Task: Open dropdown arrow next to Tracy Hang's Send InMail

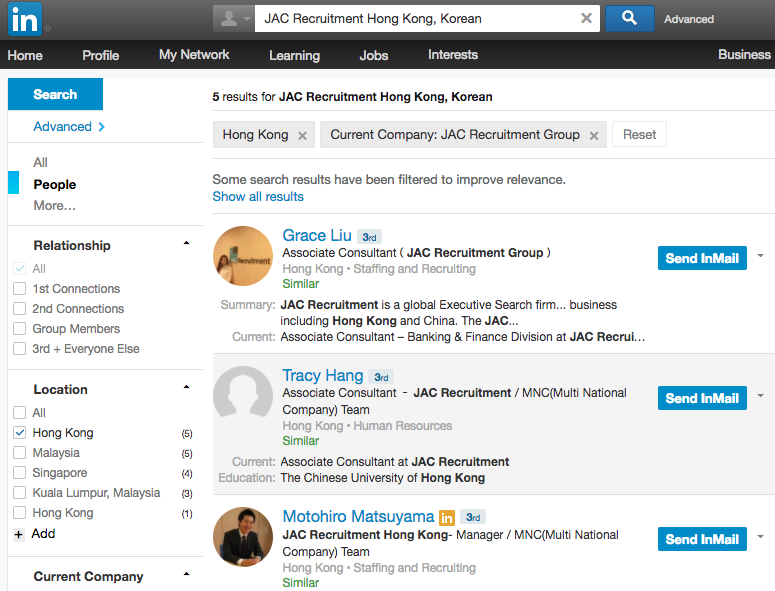Action: coord(761,395)
